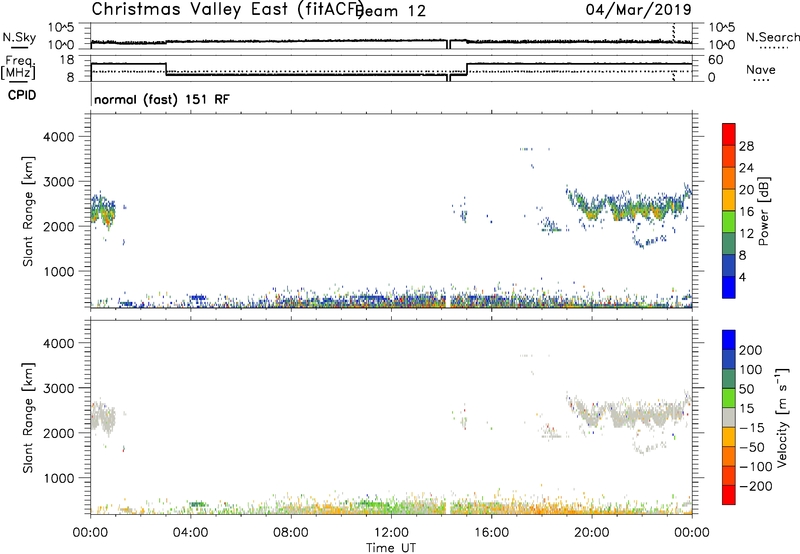Viewport: 800px width, 554px height.
Task: Click the 'Power [dB]' color bar label
Action: click(763, 211)
